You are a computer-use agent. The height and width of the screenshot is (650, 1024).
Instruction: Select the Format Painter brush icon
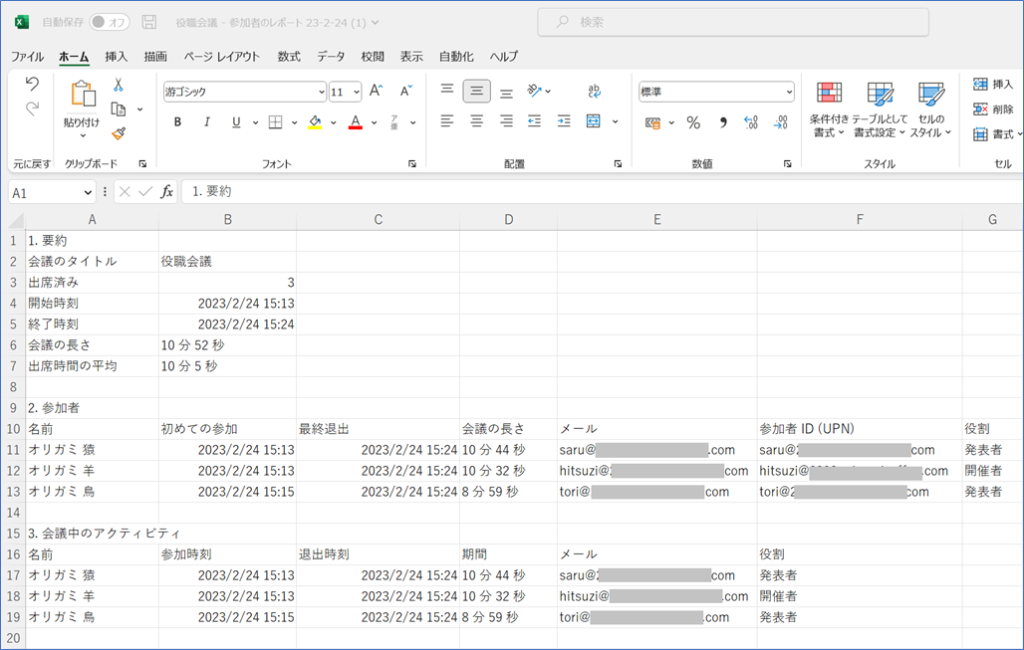[118, 132]
